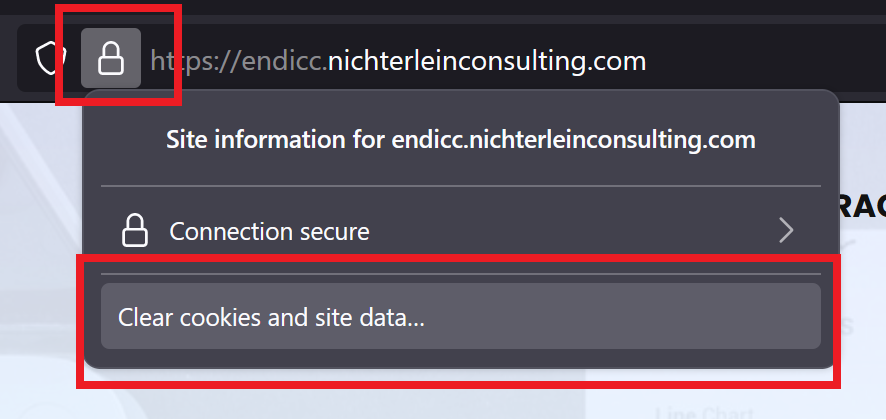
Task: Expand Connection secure details with chevron arrow
Action: 786,232
